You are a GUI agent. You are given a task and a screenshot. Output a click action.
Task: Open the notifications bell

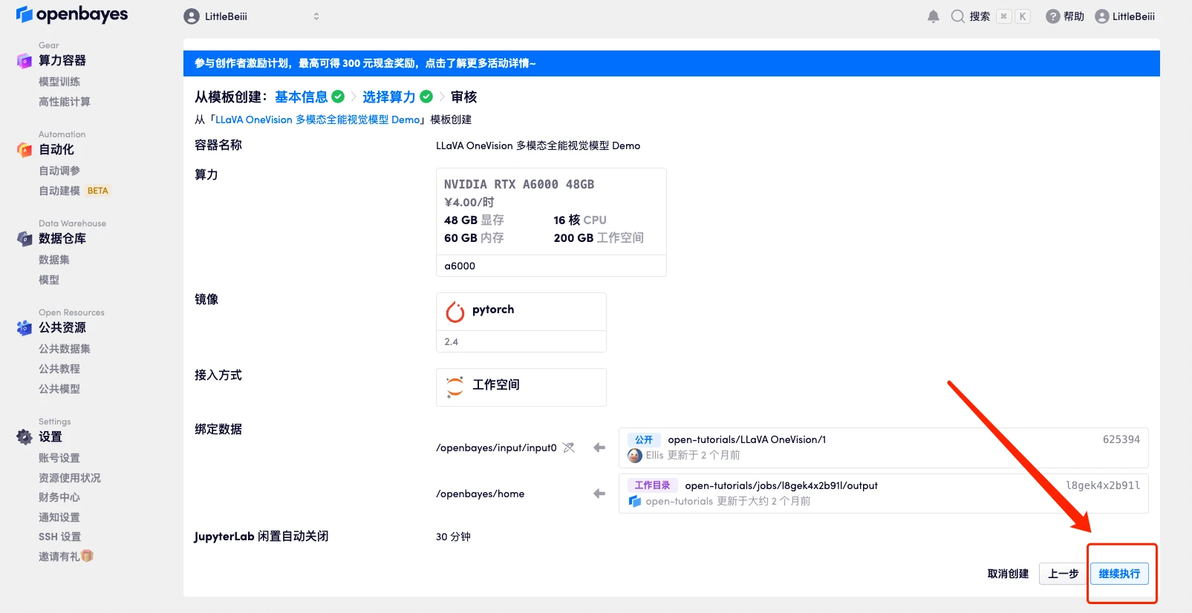[x=934, y=16]
